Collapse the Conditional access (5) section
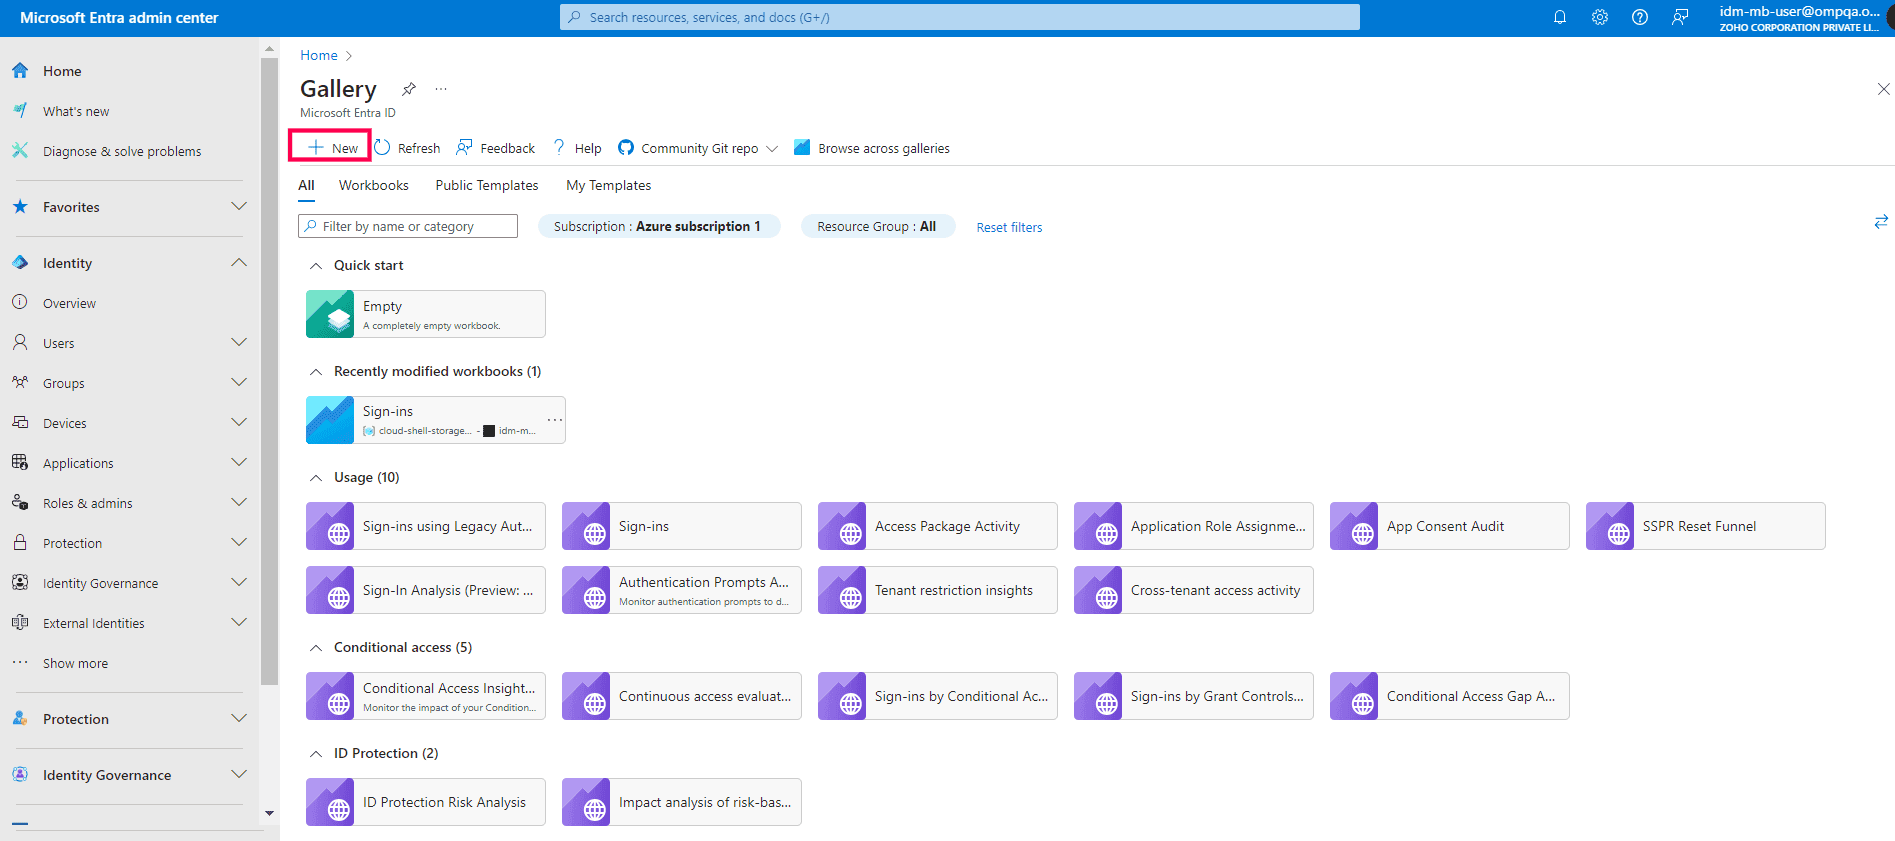Image resolution: width=1895 pixels, height=841 pixels. coord(316,647)
